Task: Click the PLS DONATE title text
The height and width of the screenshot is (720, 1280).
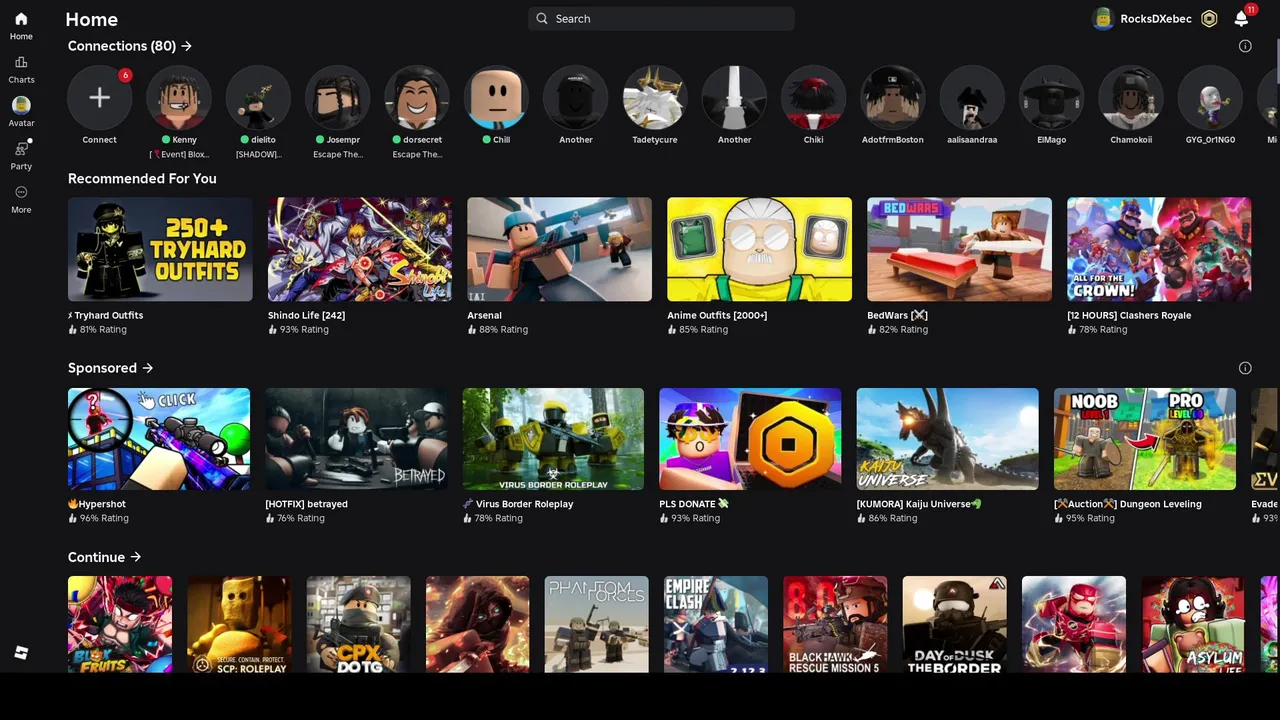Action: coord(694,504)
